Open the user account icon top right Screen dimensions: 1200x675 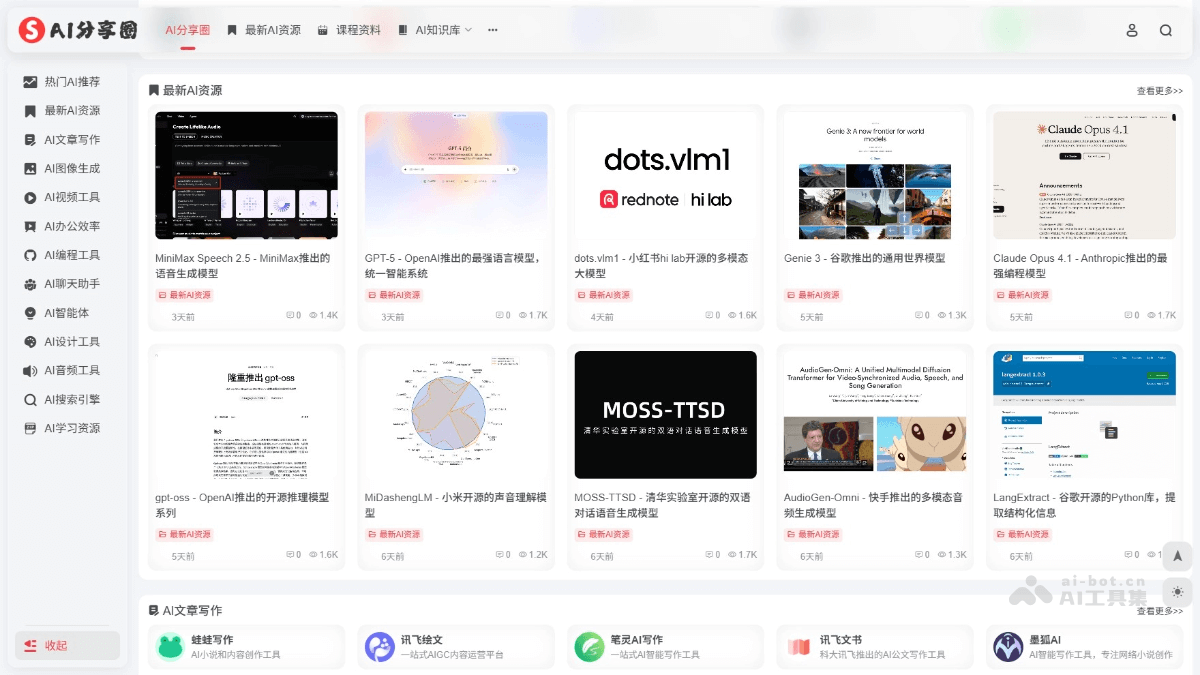(x=1131, y=30)
